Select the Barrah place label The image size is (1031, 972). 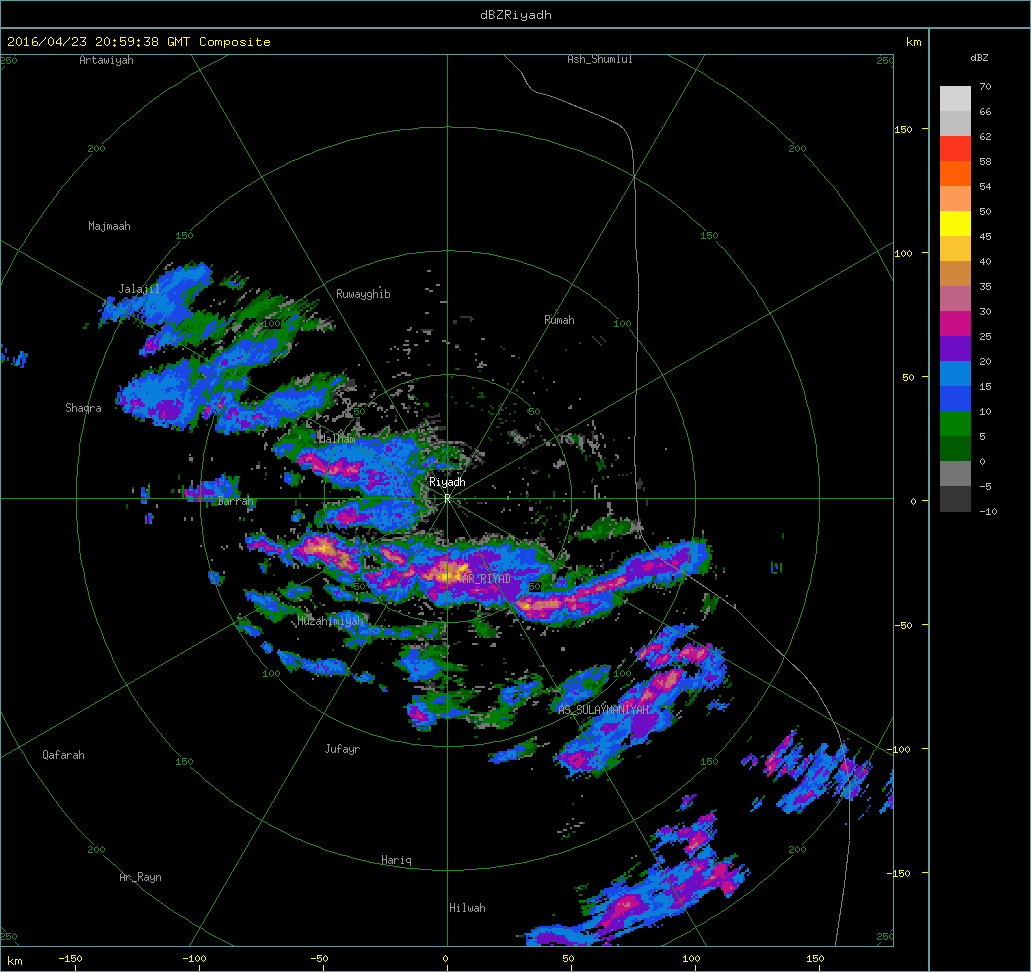pyautogui.click(x=235, y=501)
